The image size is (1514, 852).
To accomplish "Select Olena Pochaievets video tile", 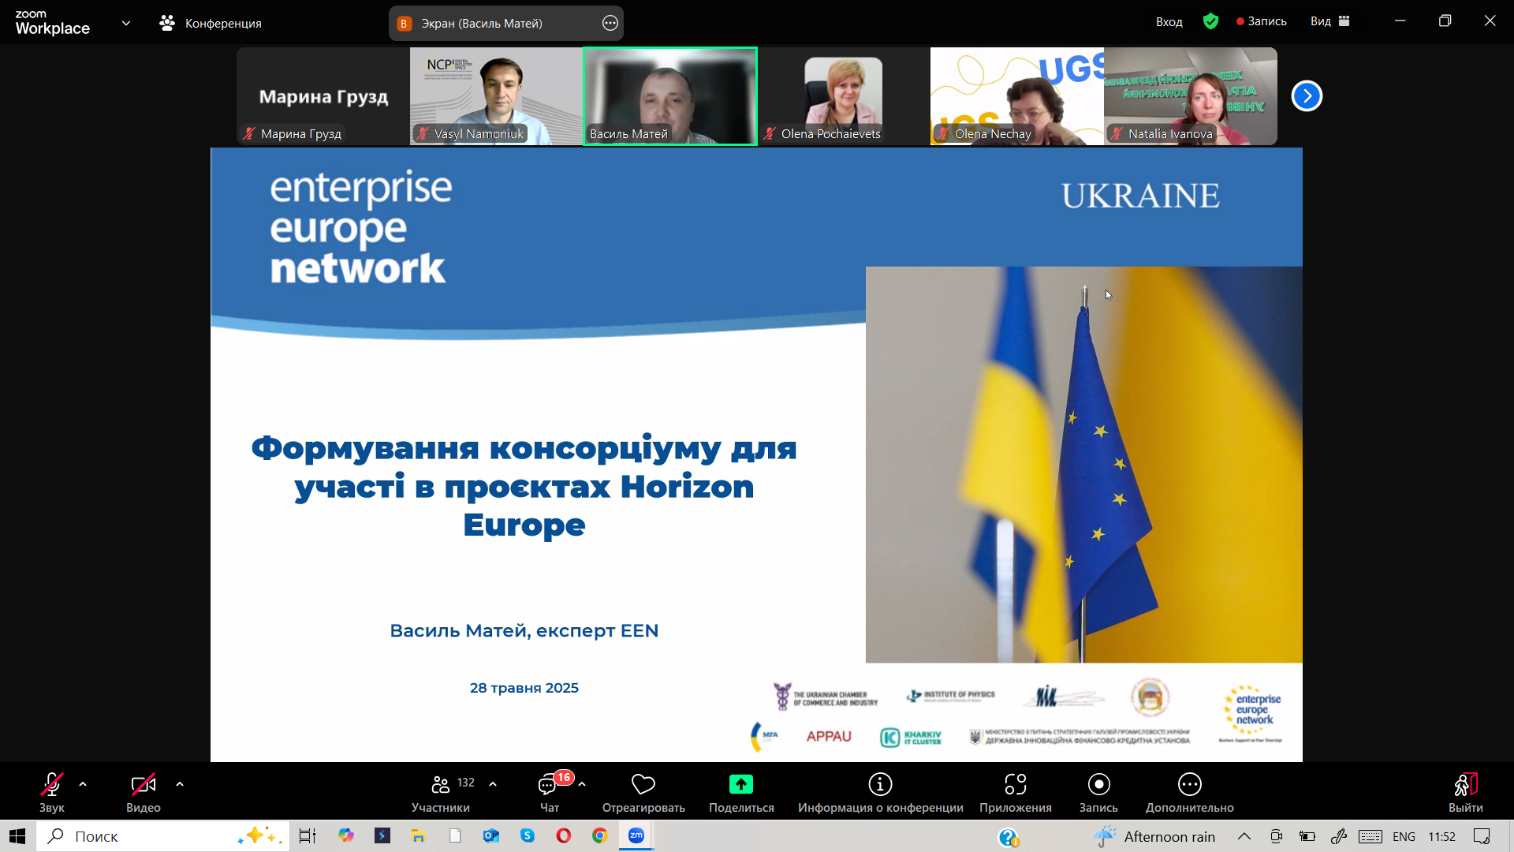I will pyautogui.click(x=843, y=96).
